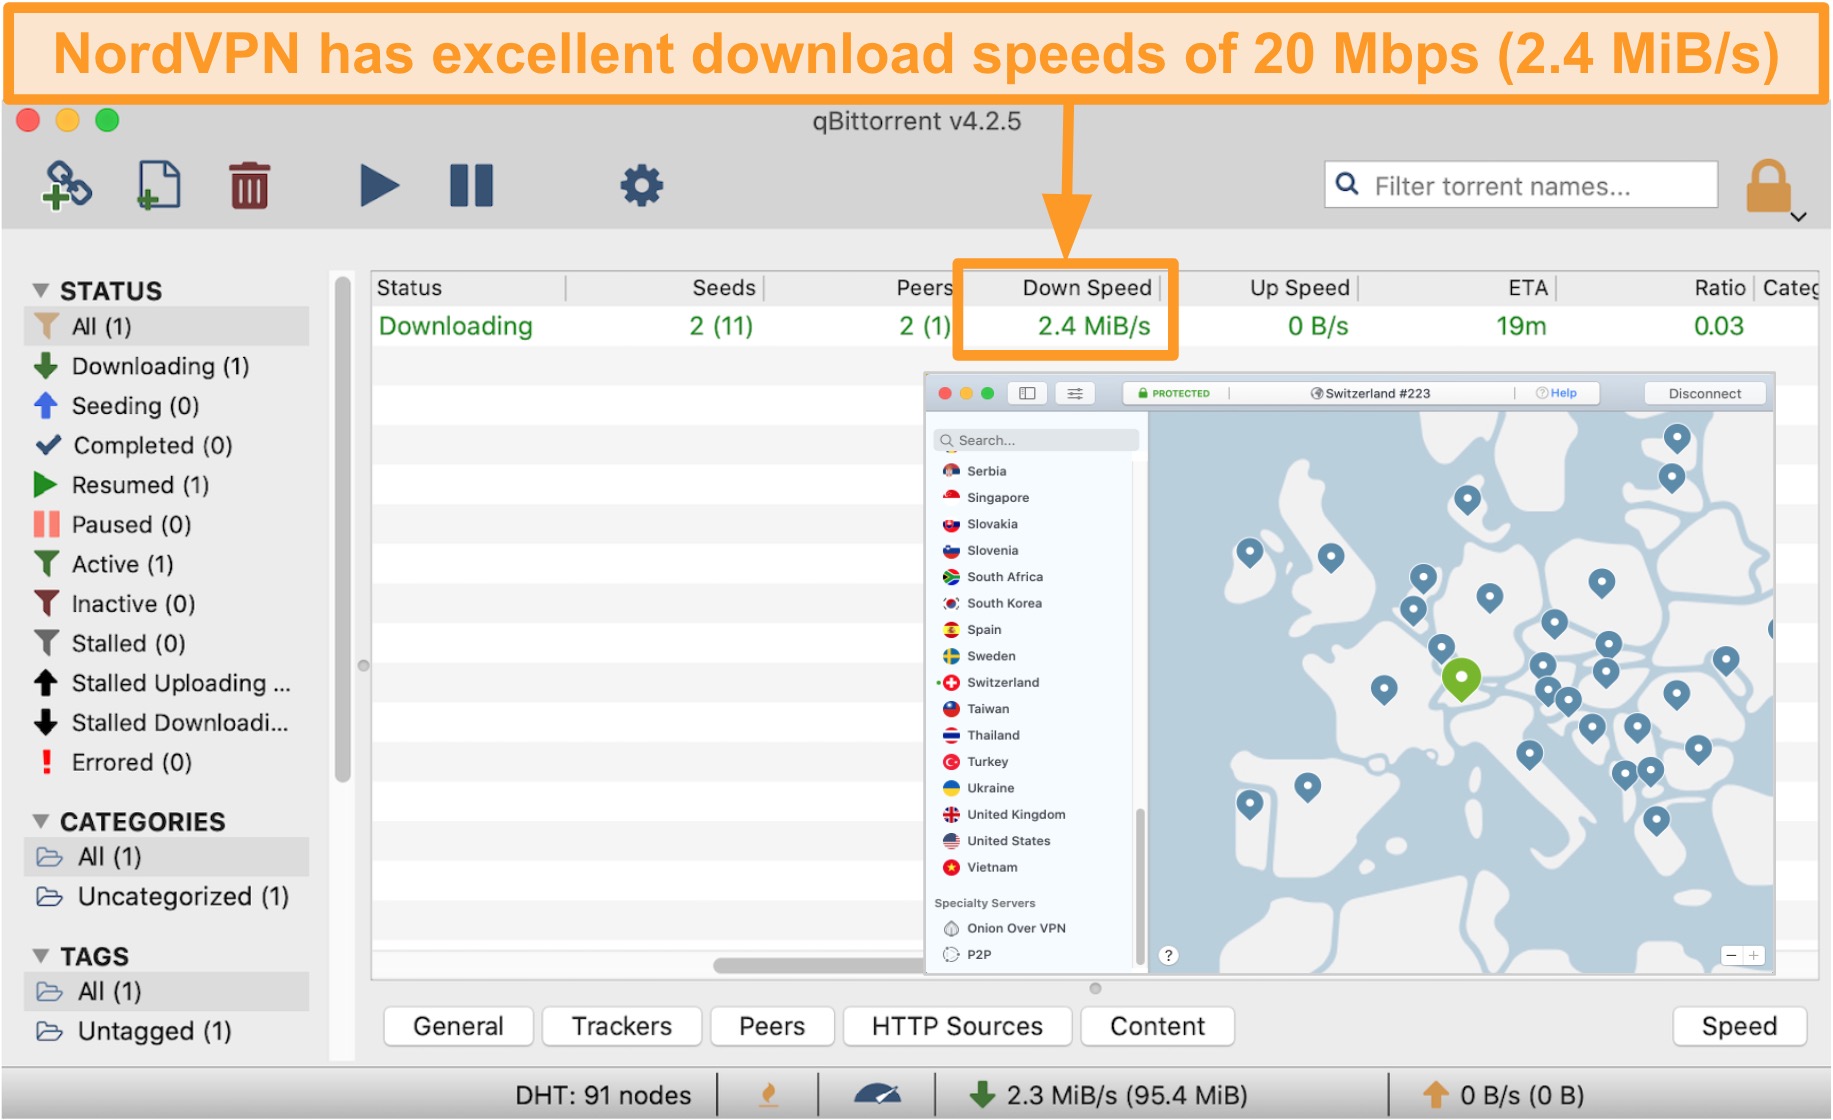Open the General tab
The width and height of the screenshot is (1833, 1120).
pyautogui.click(x=459, y=1027)
